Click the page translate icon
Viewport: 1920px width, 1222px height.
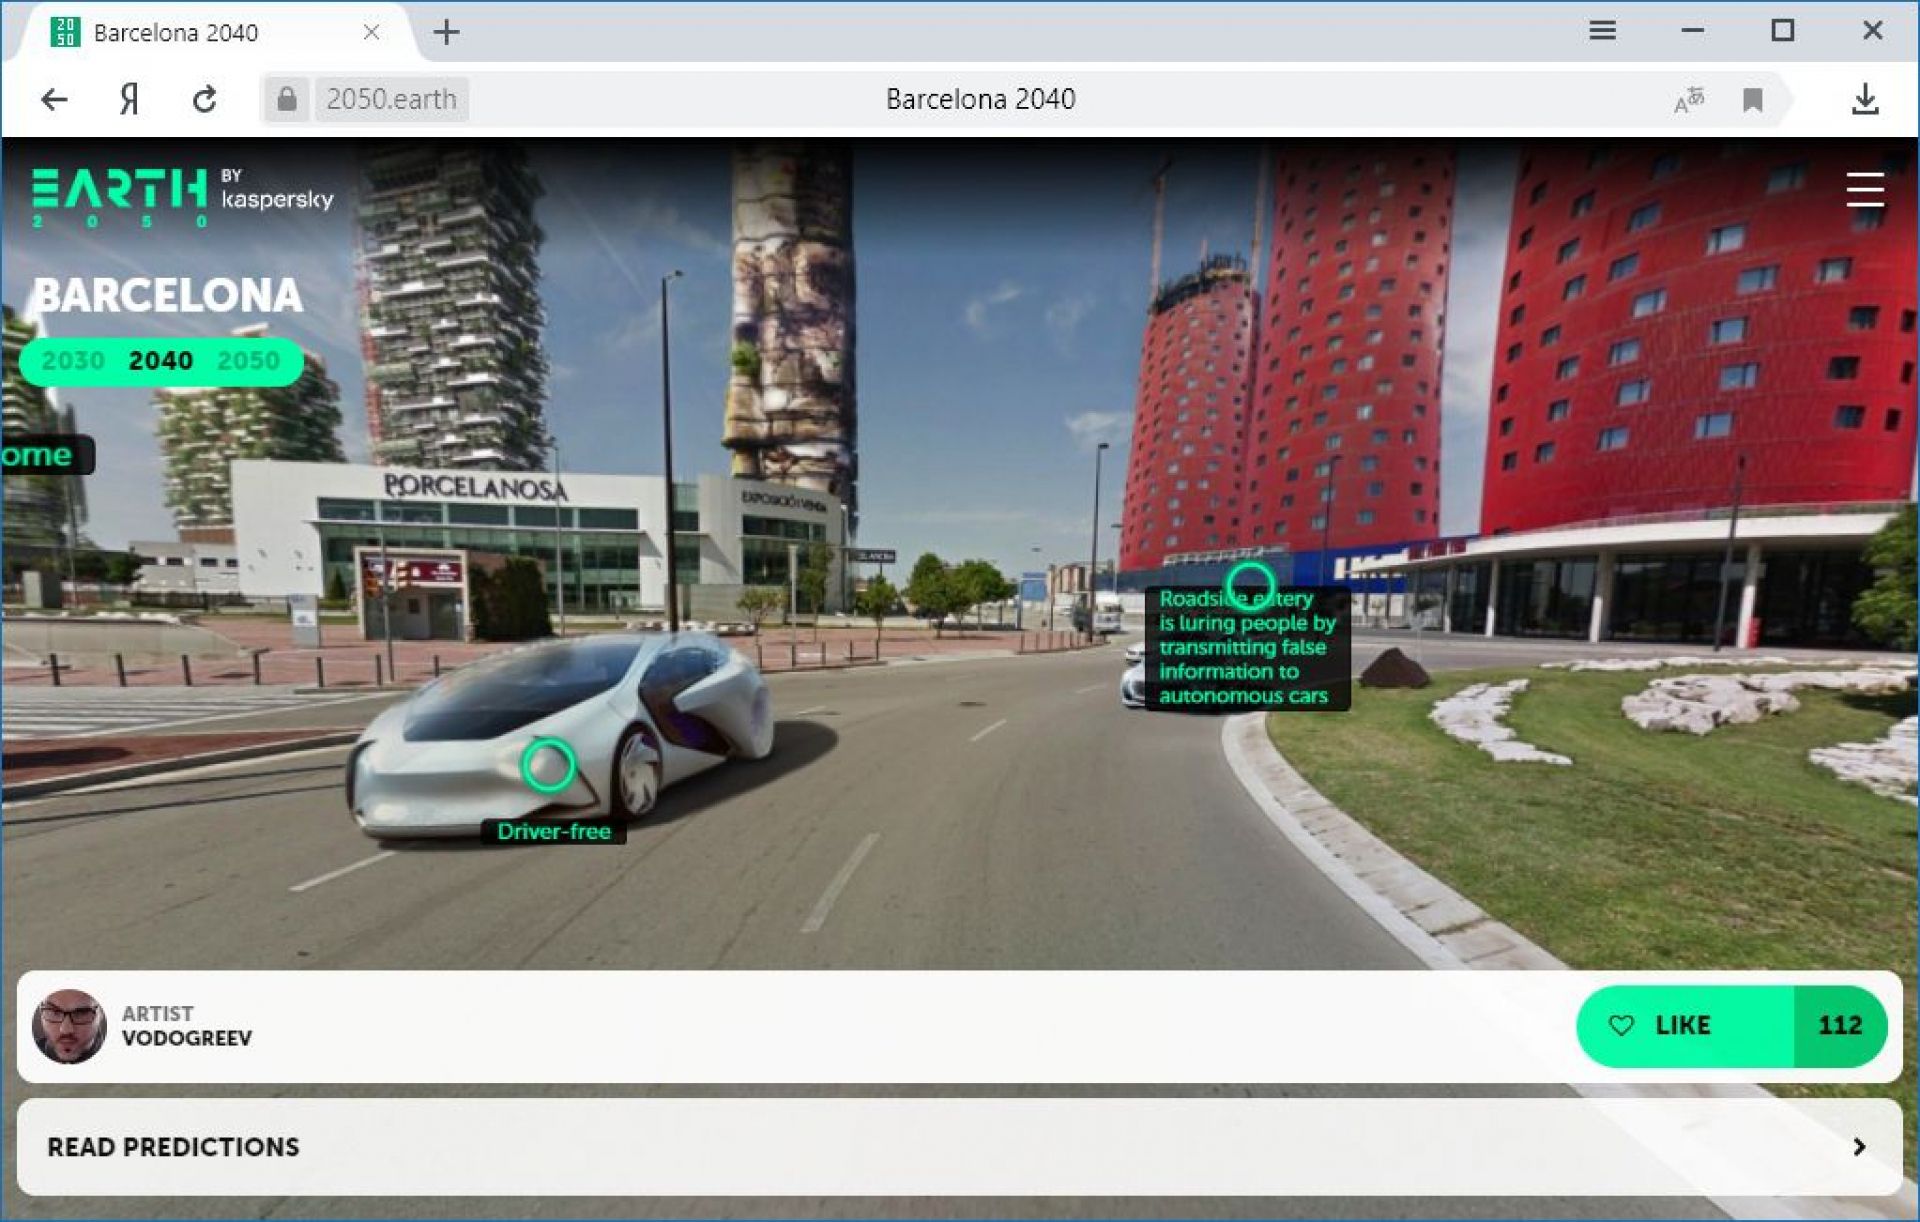(x=1688, y=99)
